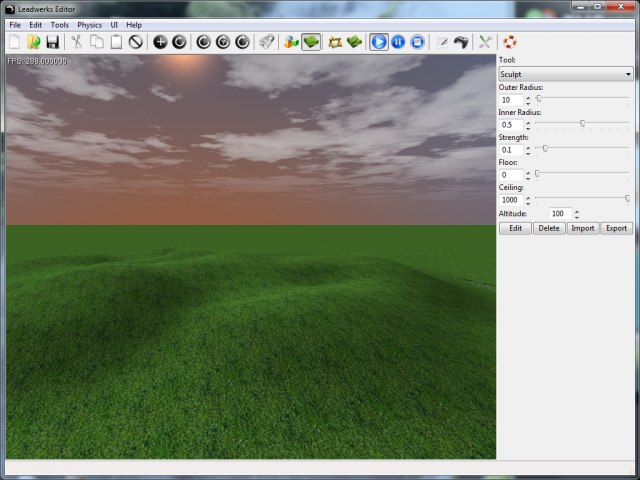Click the New scene toolbar icon
The width and height of the screenshot is (640, 480).
pyautogui.click(x=15, y=42)
